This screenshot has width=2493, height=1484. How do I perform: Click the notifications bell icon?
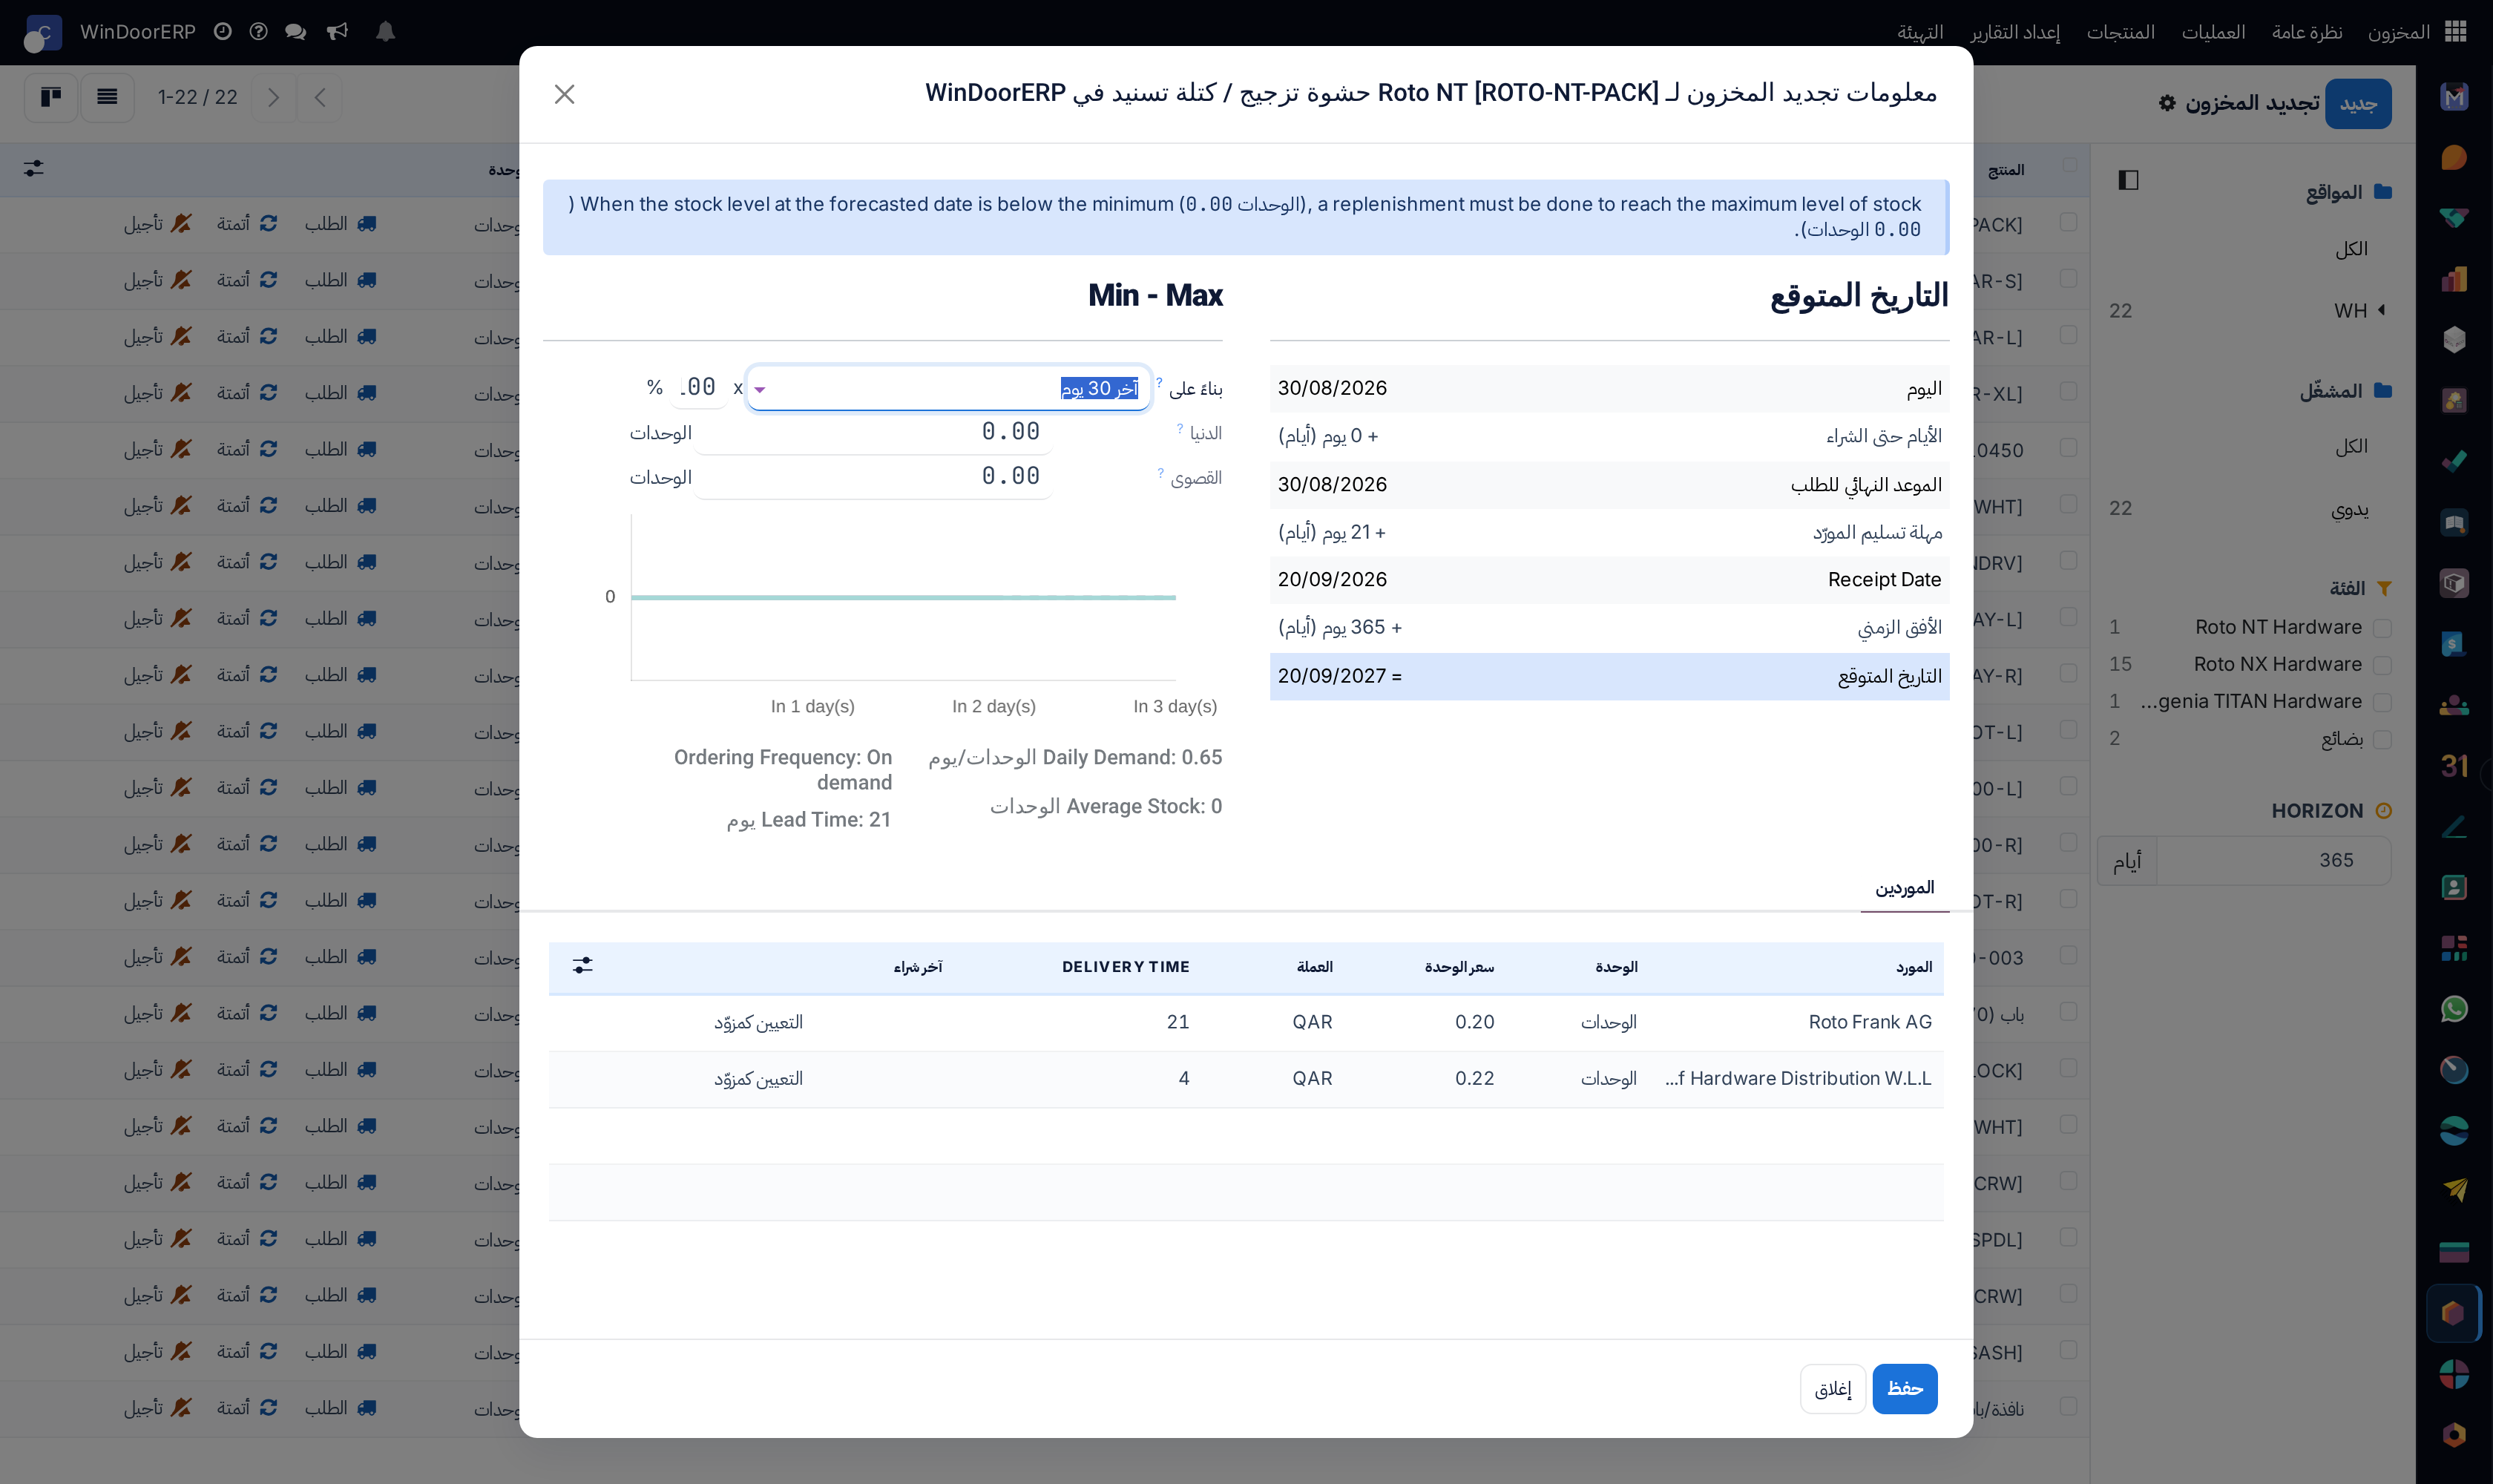click(x=385, y=32)
